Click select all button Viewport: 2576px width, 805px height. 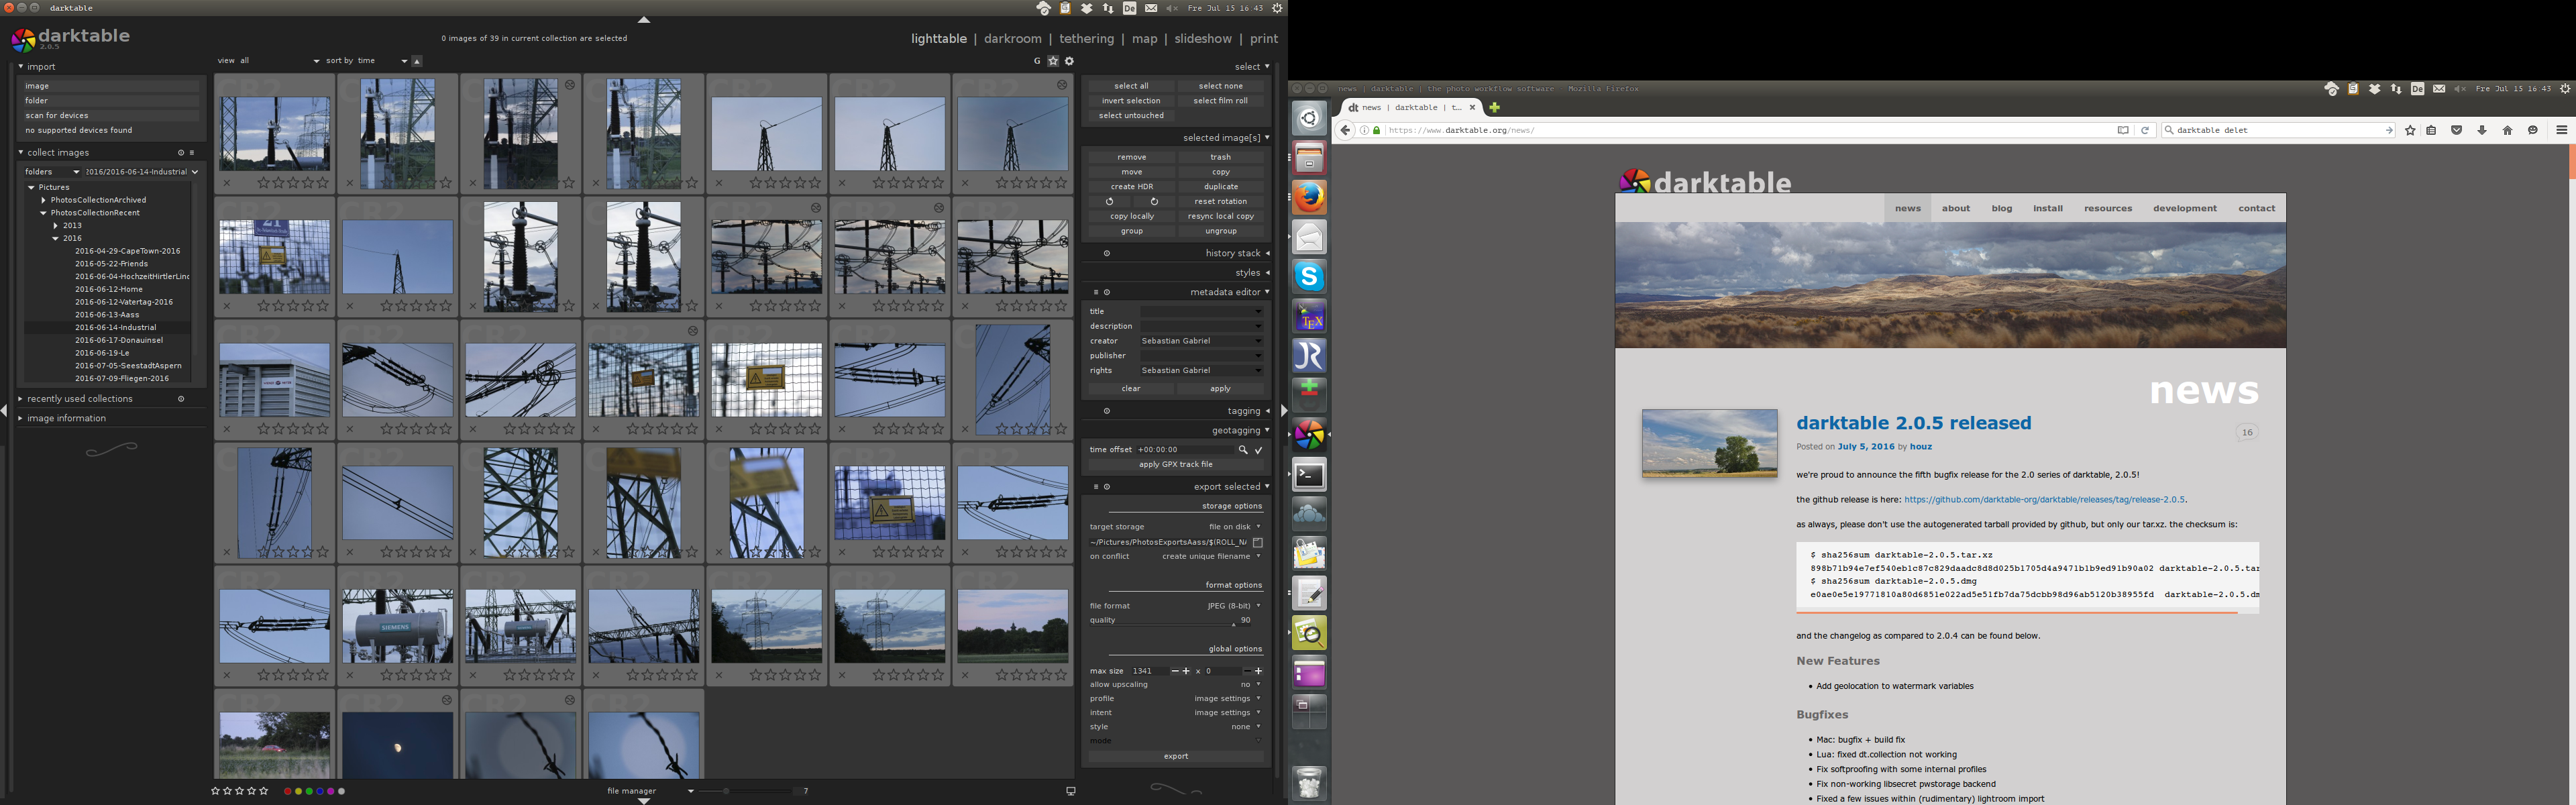coord(1131,86)
